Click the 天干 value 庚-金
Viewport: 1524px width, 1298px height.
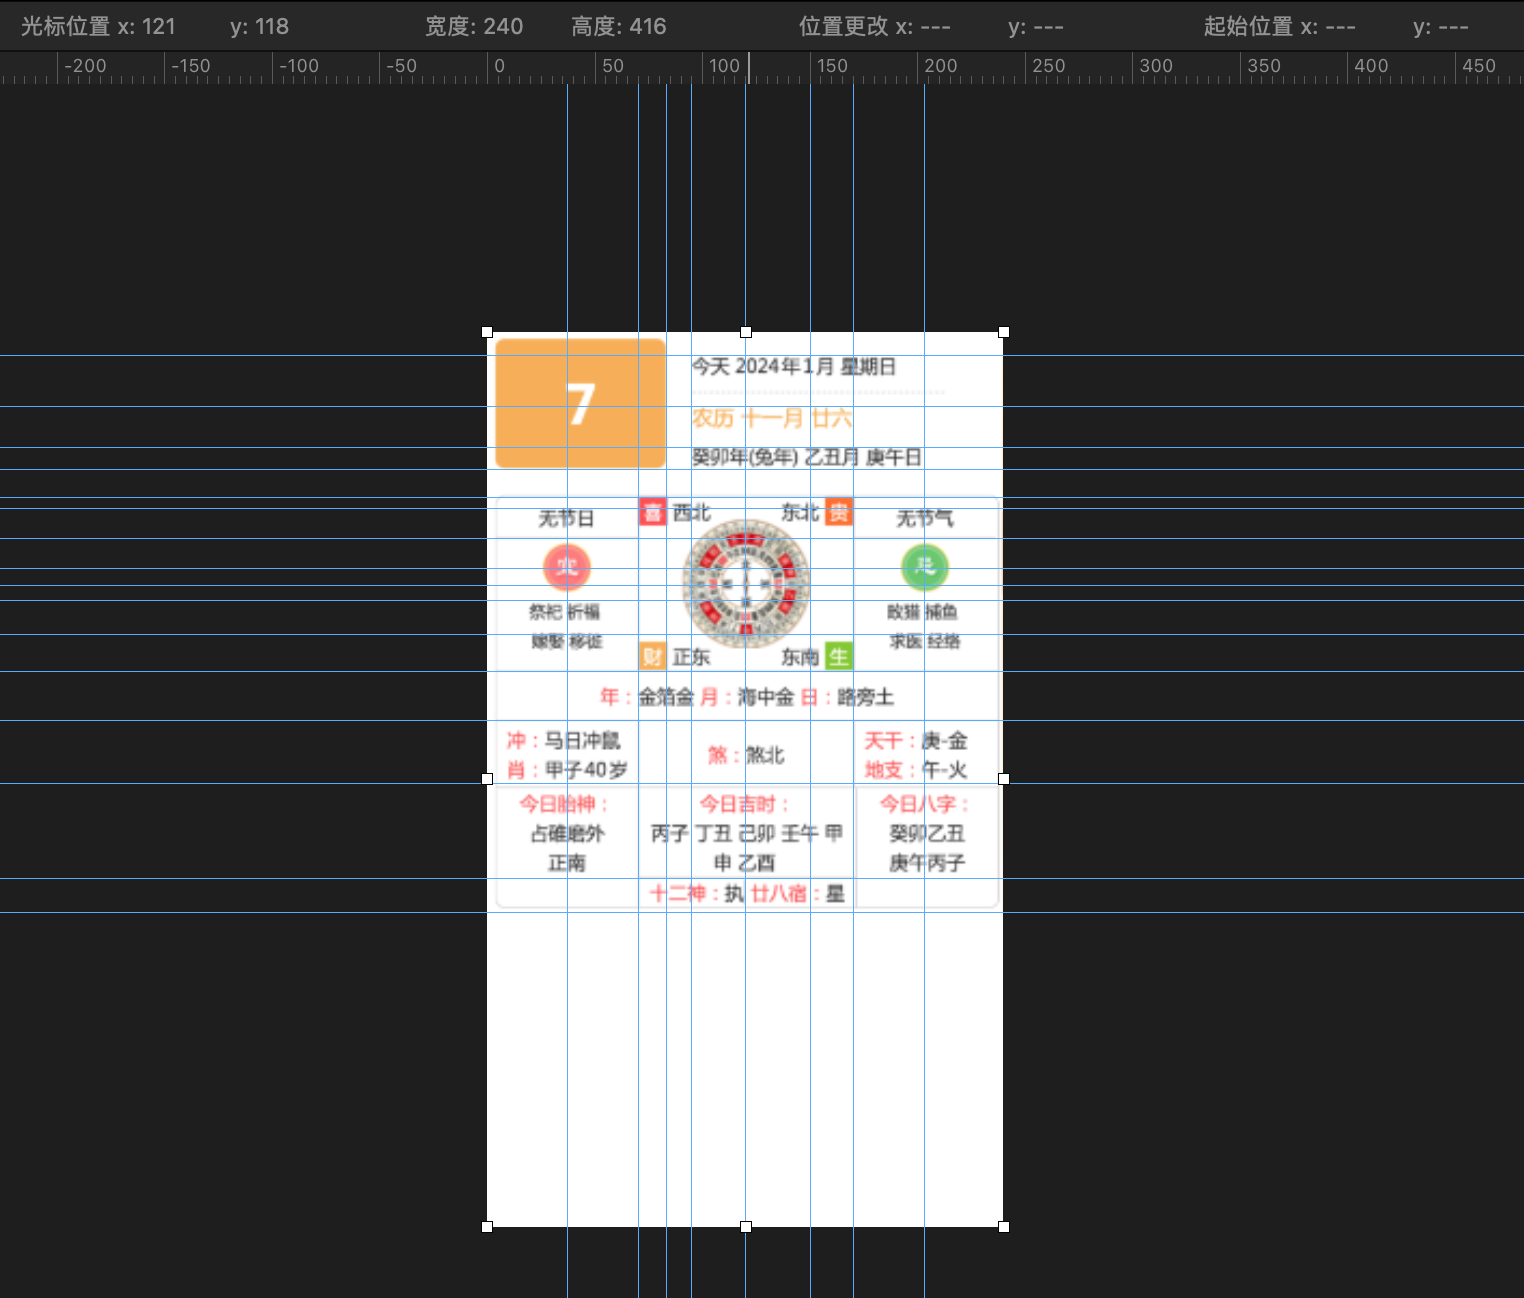click(x=945, y=741)
